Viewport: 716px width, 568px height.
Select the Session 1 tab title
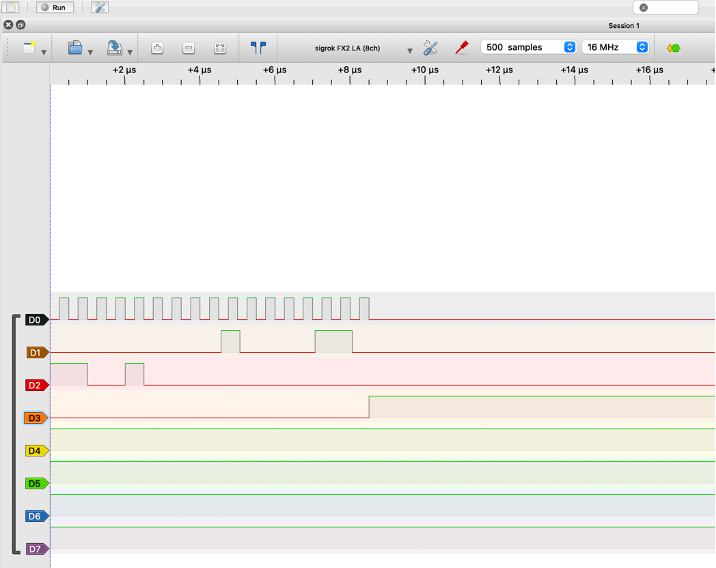click(x=623, y=25)
